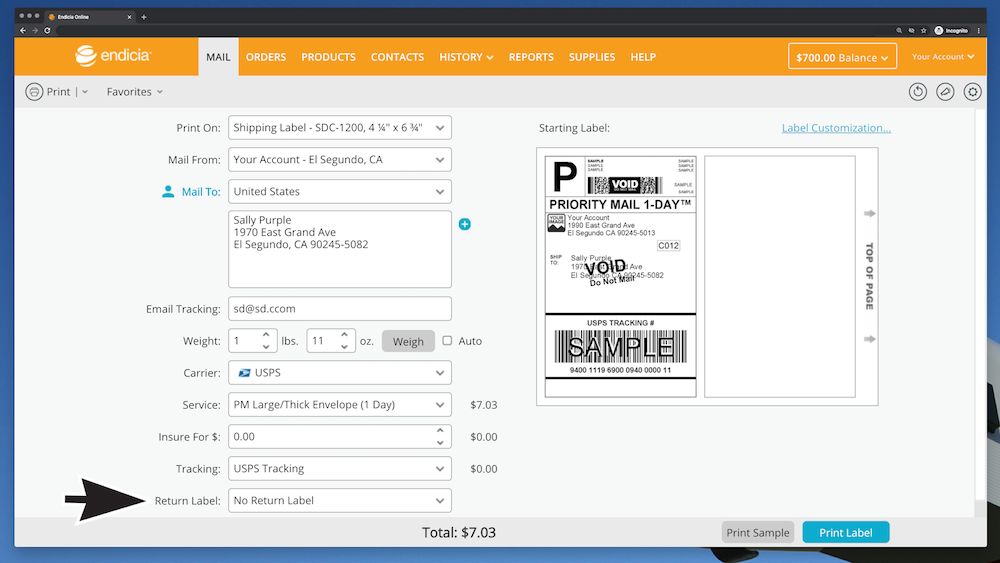Increase the oz weight stepper
1000x563 pixels.
coord(344,334)
